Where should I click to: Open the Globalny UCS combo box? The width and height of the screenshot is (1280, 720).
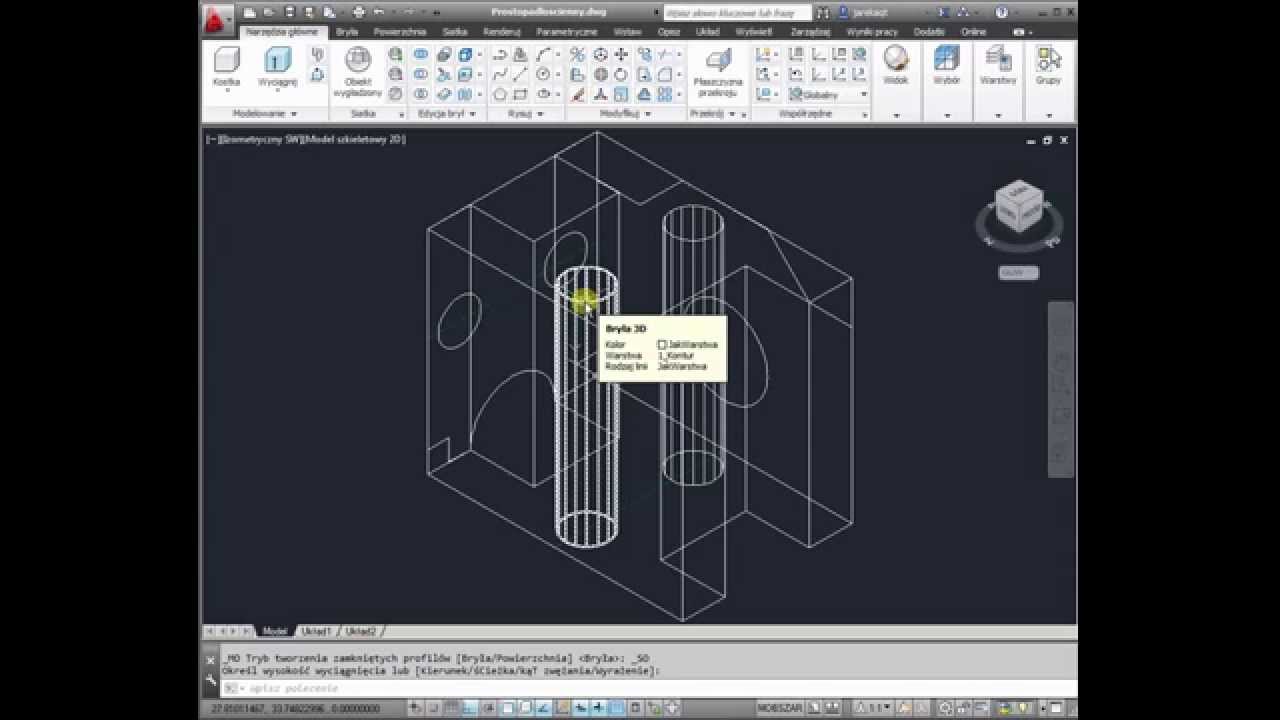pos(828,94)
